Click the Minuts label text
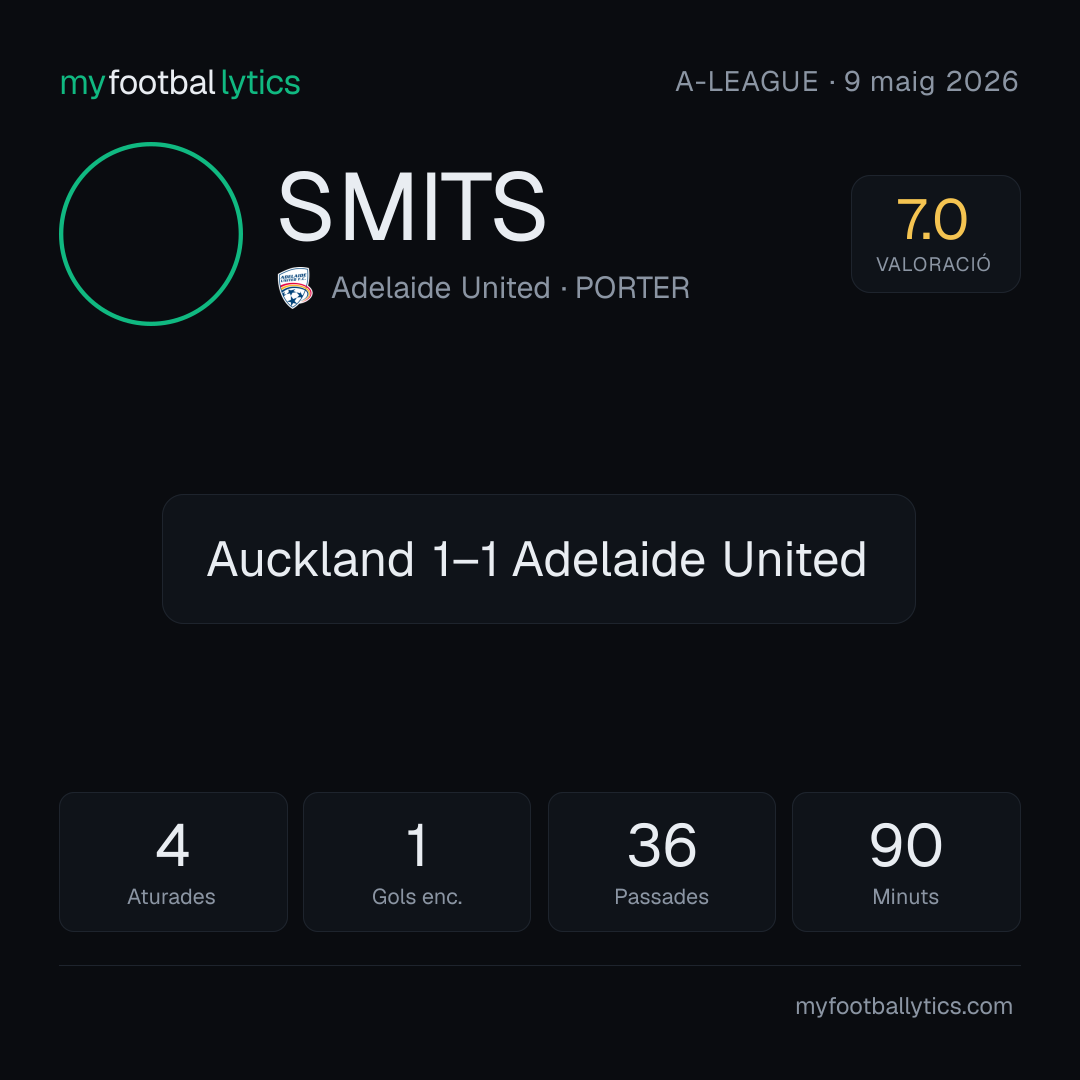1080x1080 pixels. [x=906, y=897]
